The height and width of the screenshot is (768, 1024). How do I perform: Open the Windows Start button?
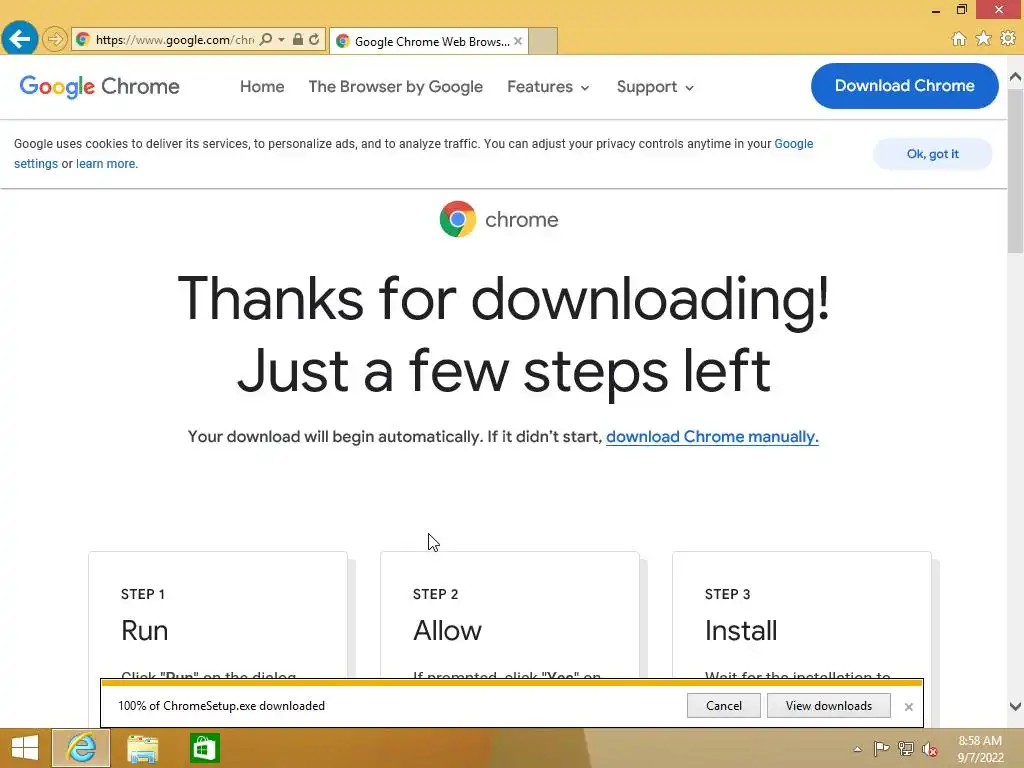point(25,748)
